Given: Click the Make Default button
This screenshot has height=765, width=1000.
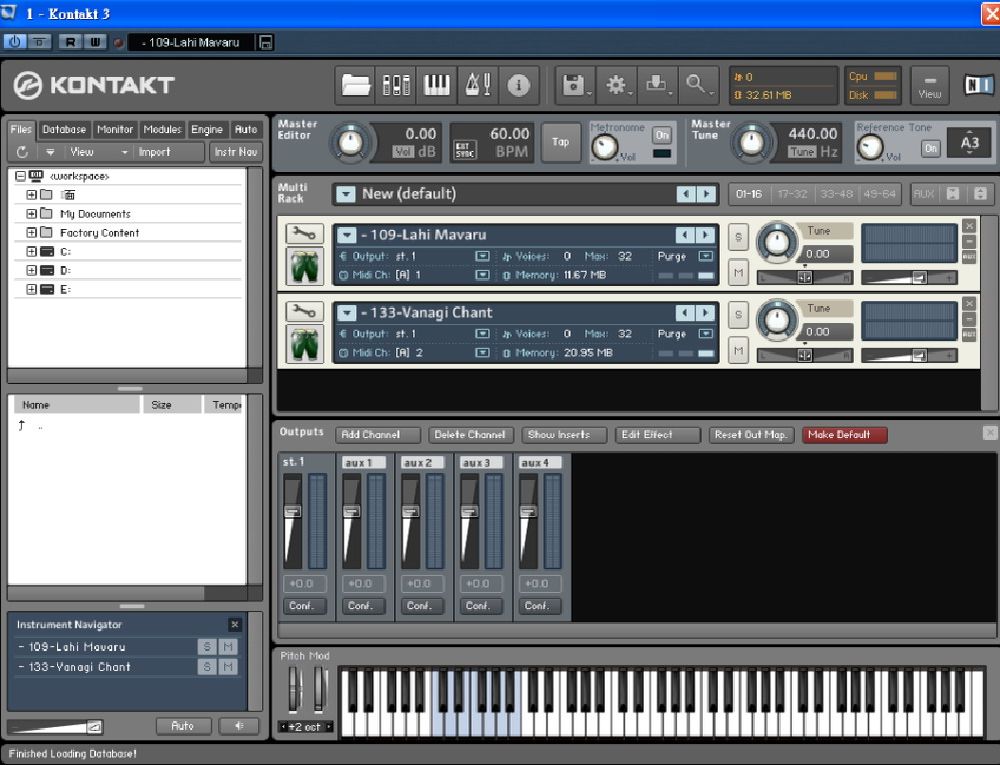Looking at the screenshot, I should [x=844, y=435].
